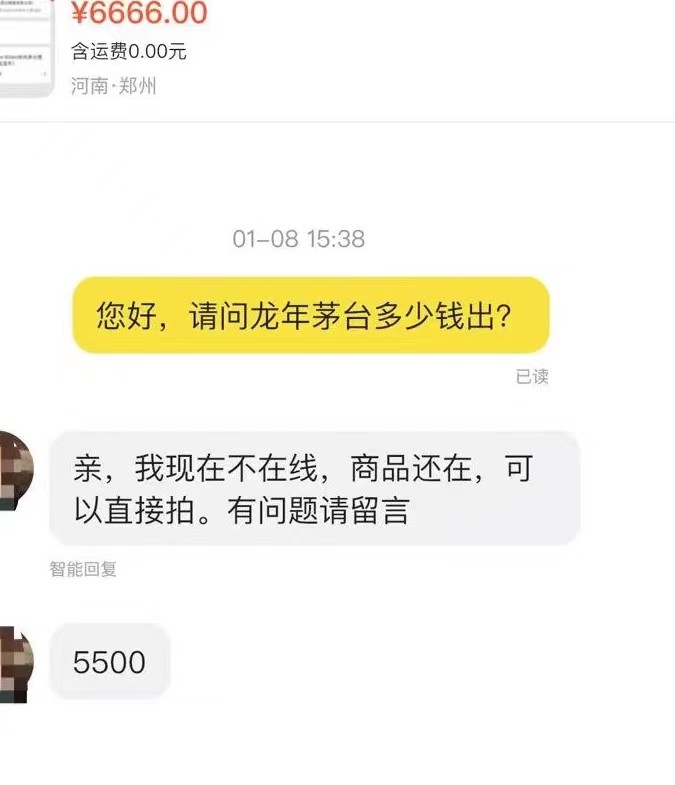Tap empty chat area below 5500 message
The width and height of the screenshot is (675, 785).
tap(338, 741)
